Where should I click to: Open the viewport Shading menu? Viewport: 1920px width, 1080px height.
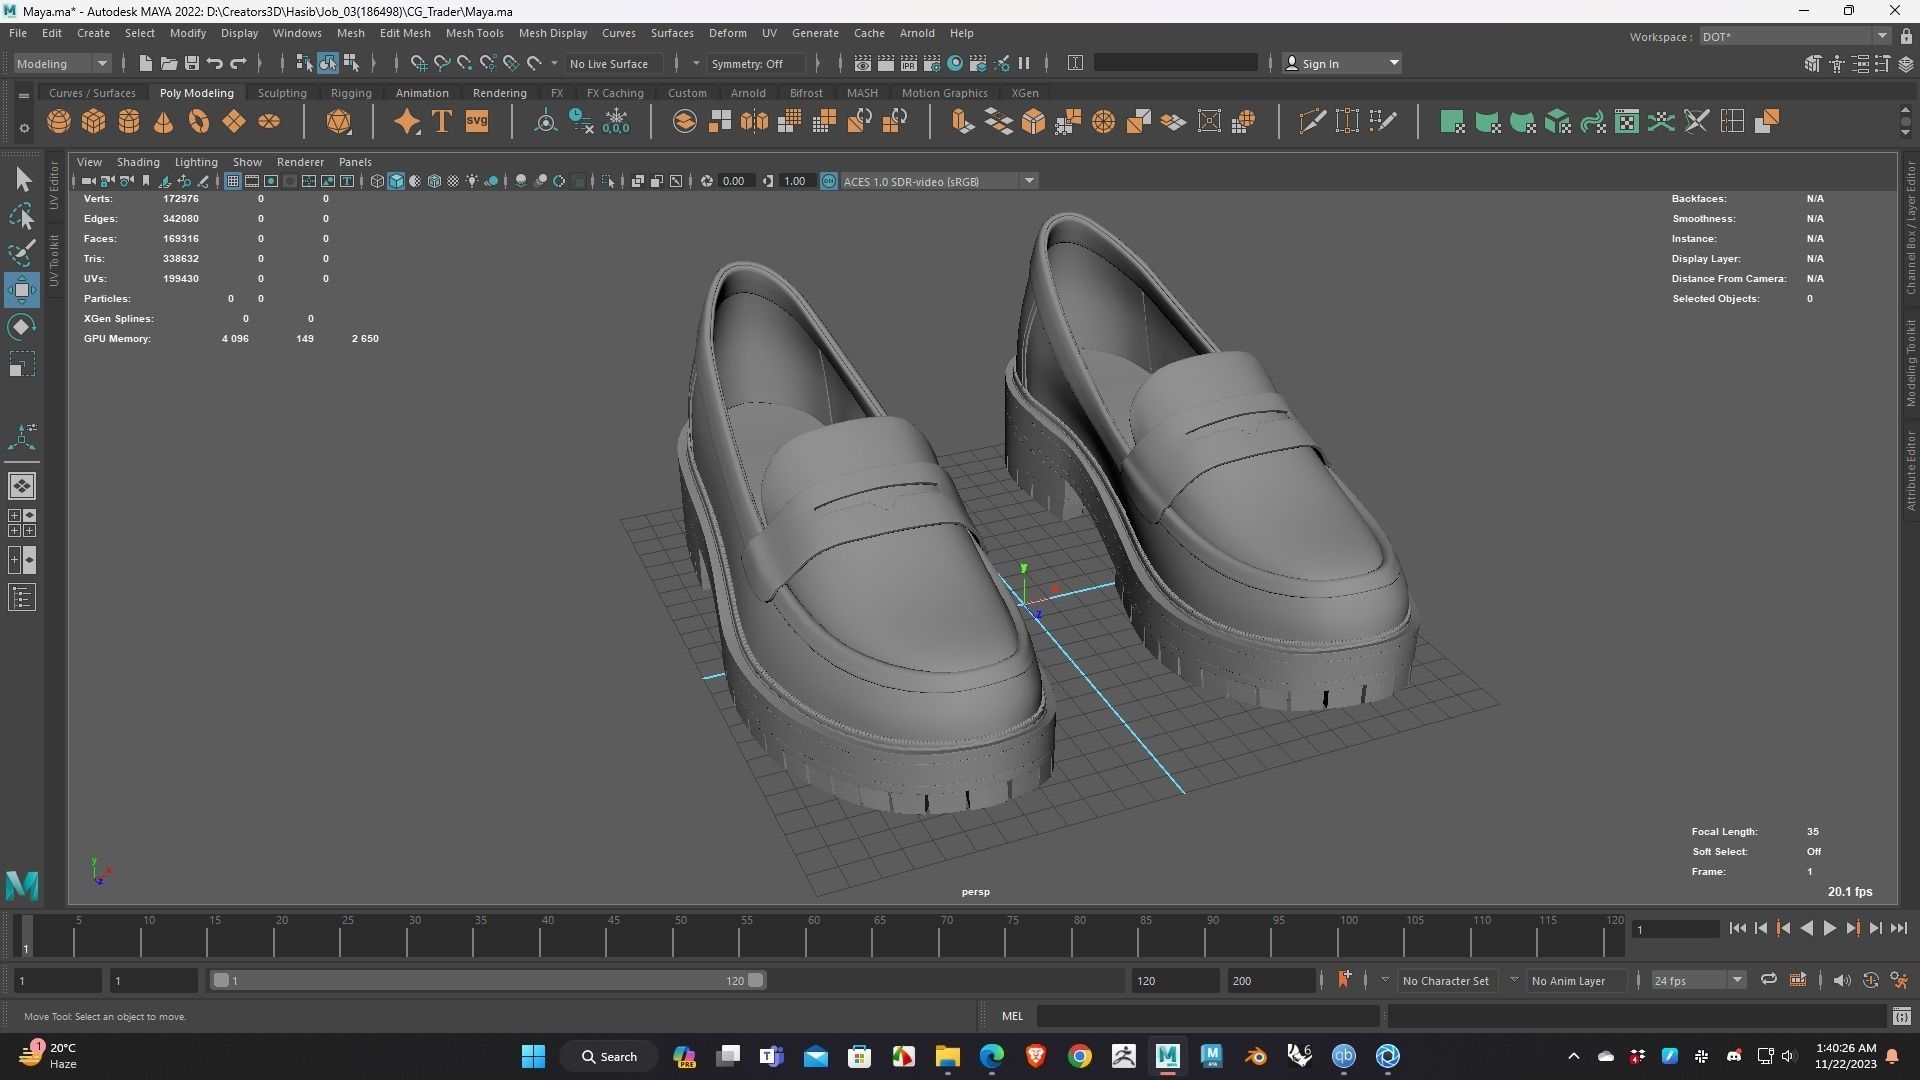click(138, 162)
